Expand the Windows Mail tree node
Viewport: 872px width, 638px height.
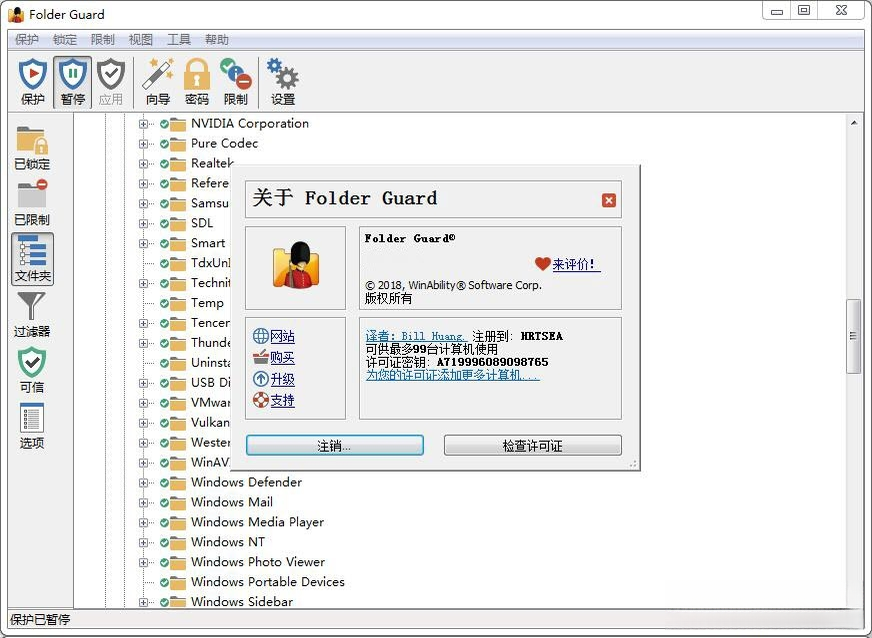143,503
